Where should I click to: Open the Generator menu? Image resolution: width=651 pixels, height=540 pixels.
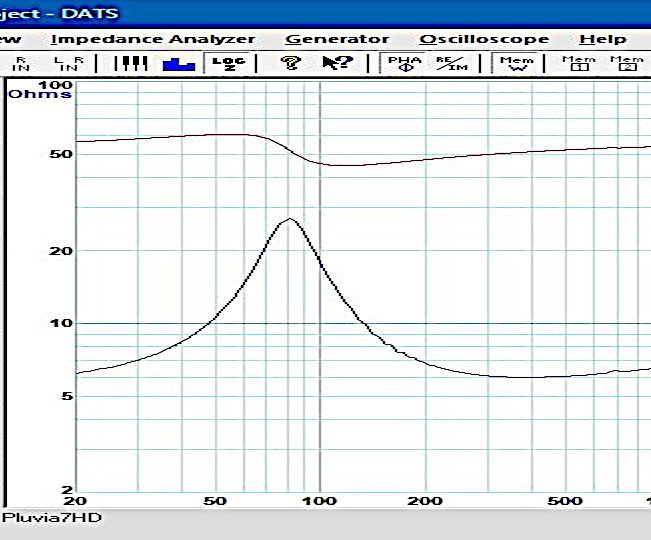click(x=337, y=39)
